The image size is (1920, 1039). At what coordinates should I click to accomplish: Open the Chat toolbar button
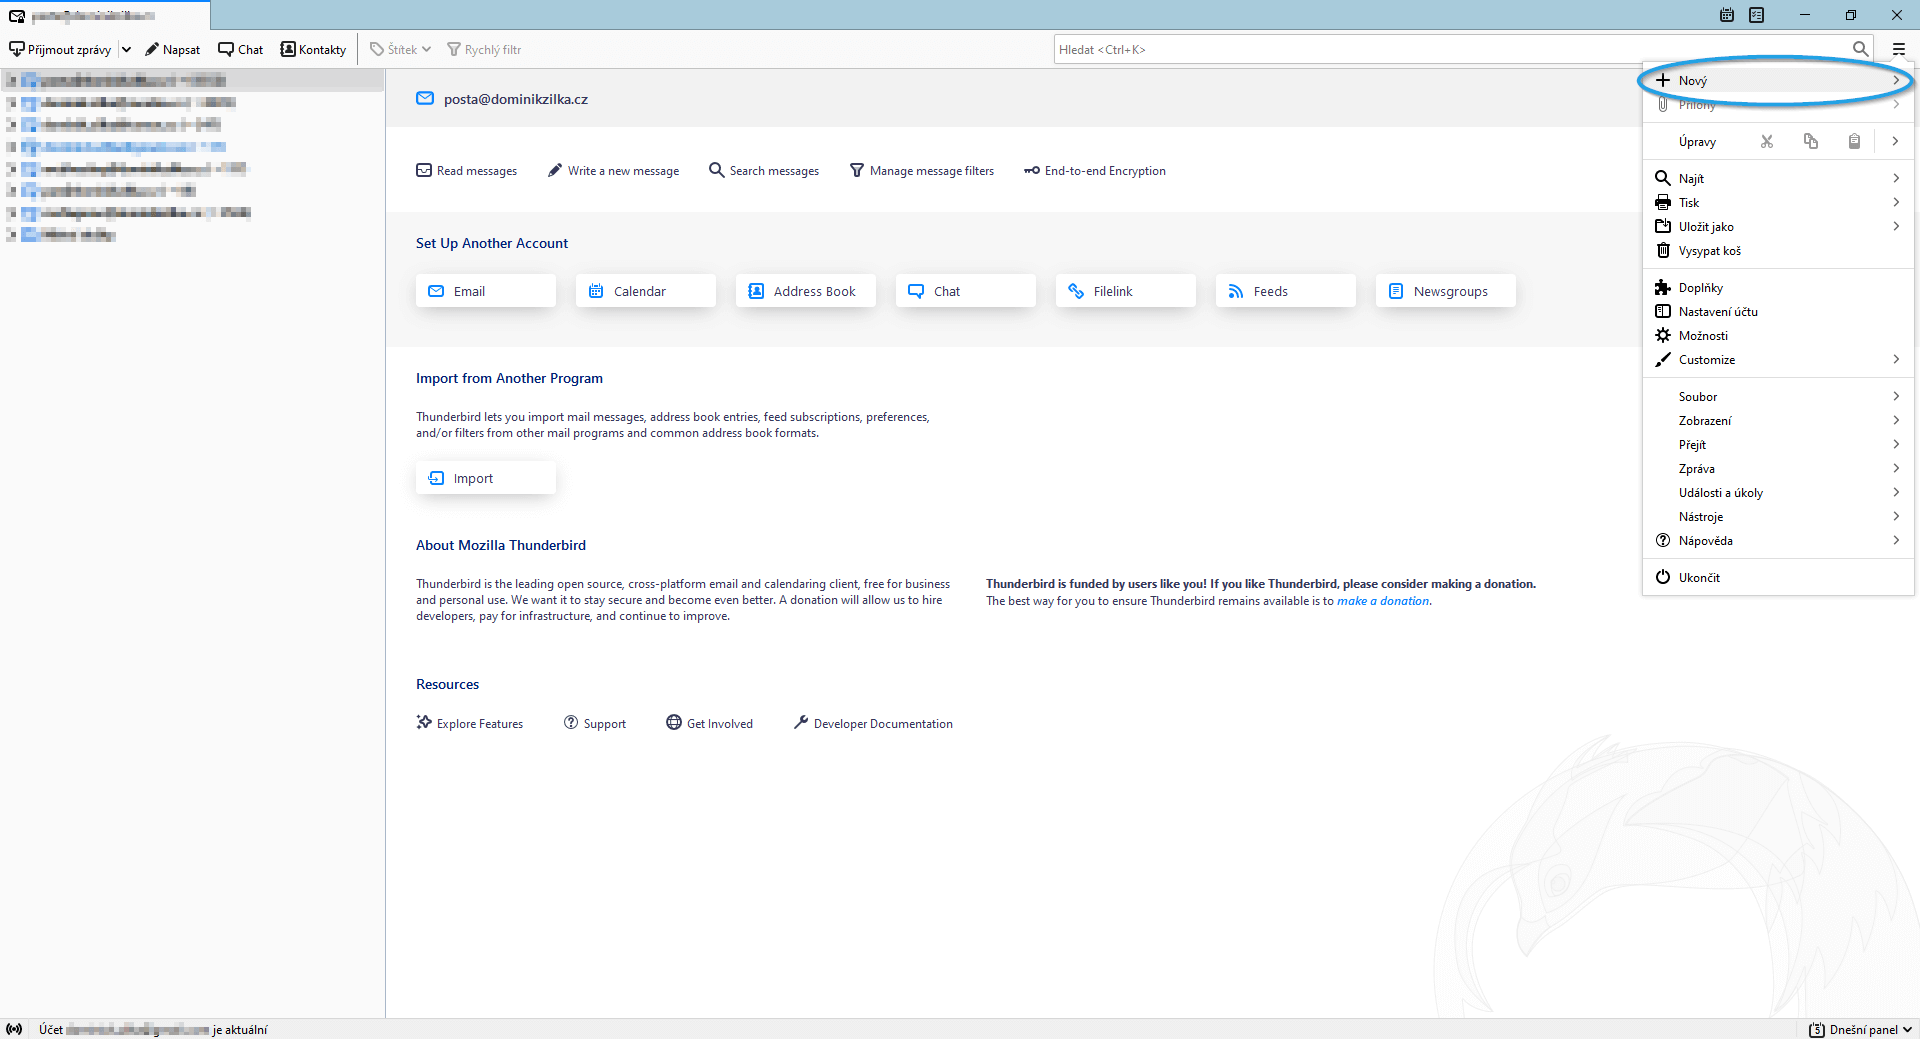point(241,49)
